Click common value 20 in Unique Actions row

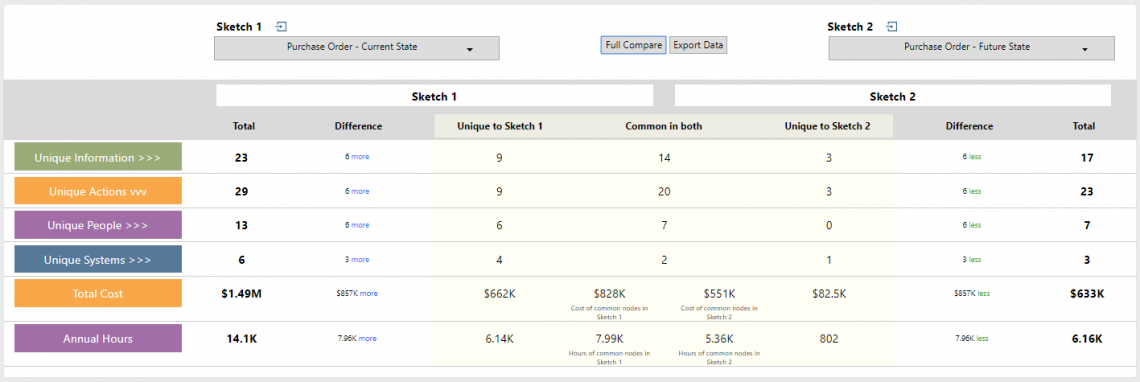pos(664,191)
